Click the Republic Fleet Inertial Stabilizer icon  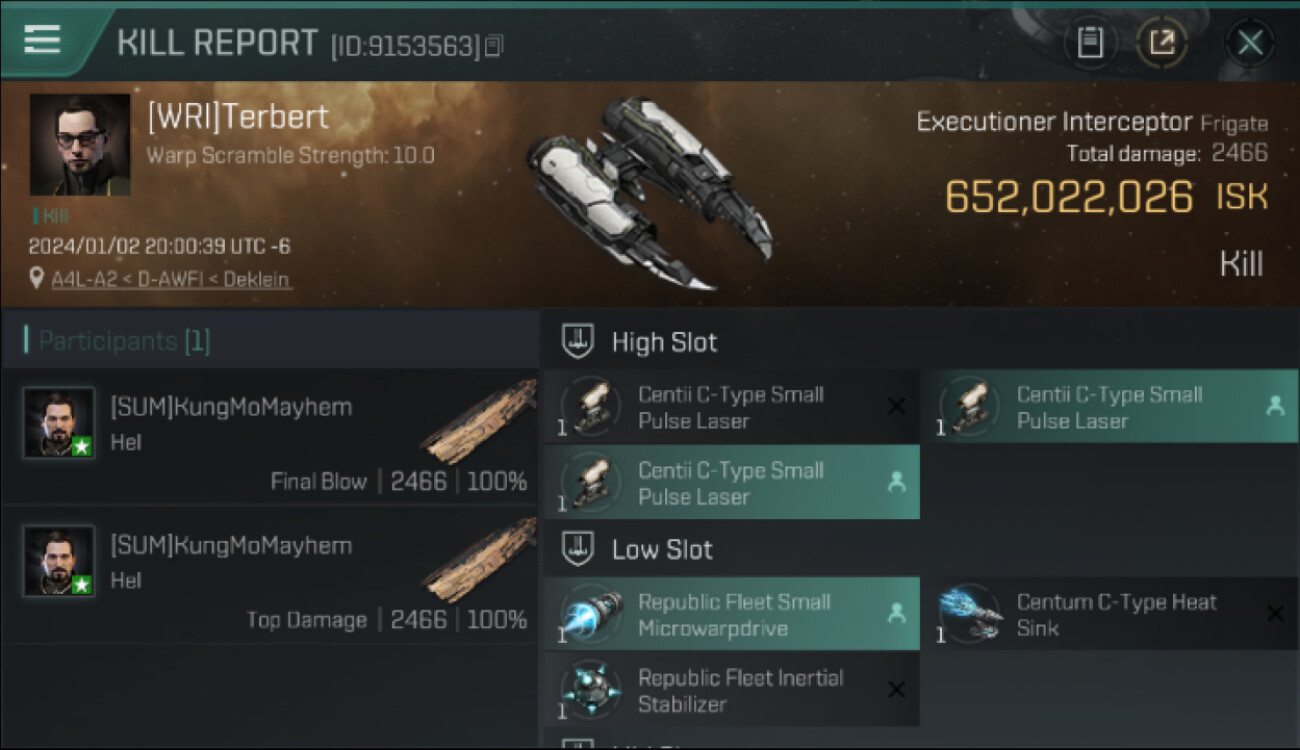(591, 690)
